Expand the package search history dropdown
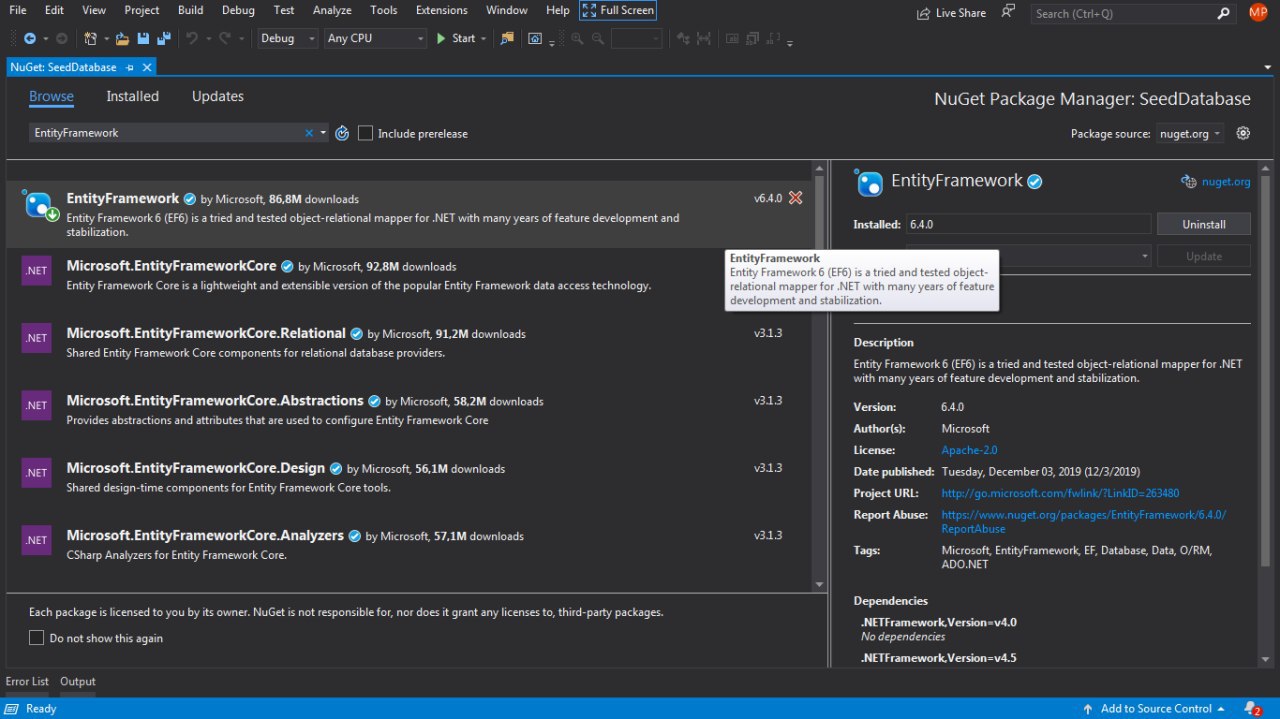This screenshot has height=719, width=1280. pyautogui.click(x=323, y=133)
